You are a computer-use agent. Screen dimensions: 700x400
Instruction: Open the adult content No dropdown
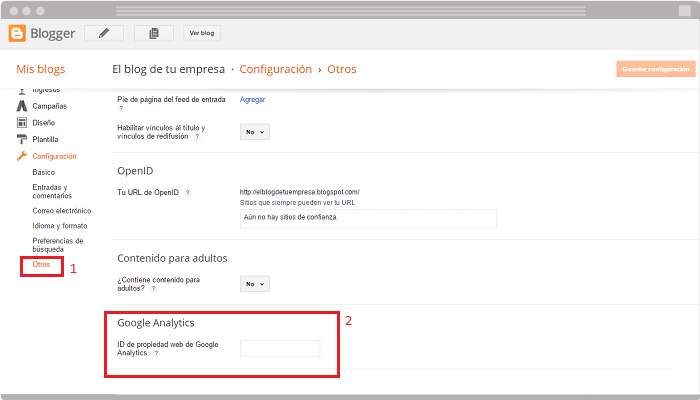click(x=254, y=284)
